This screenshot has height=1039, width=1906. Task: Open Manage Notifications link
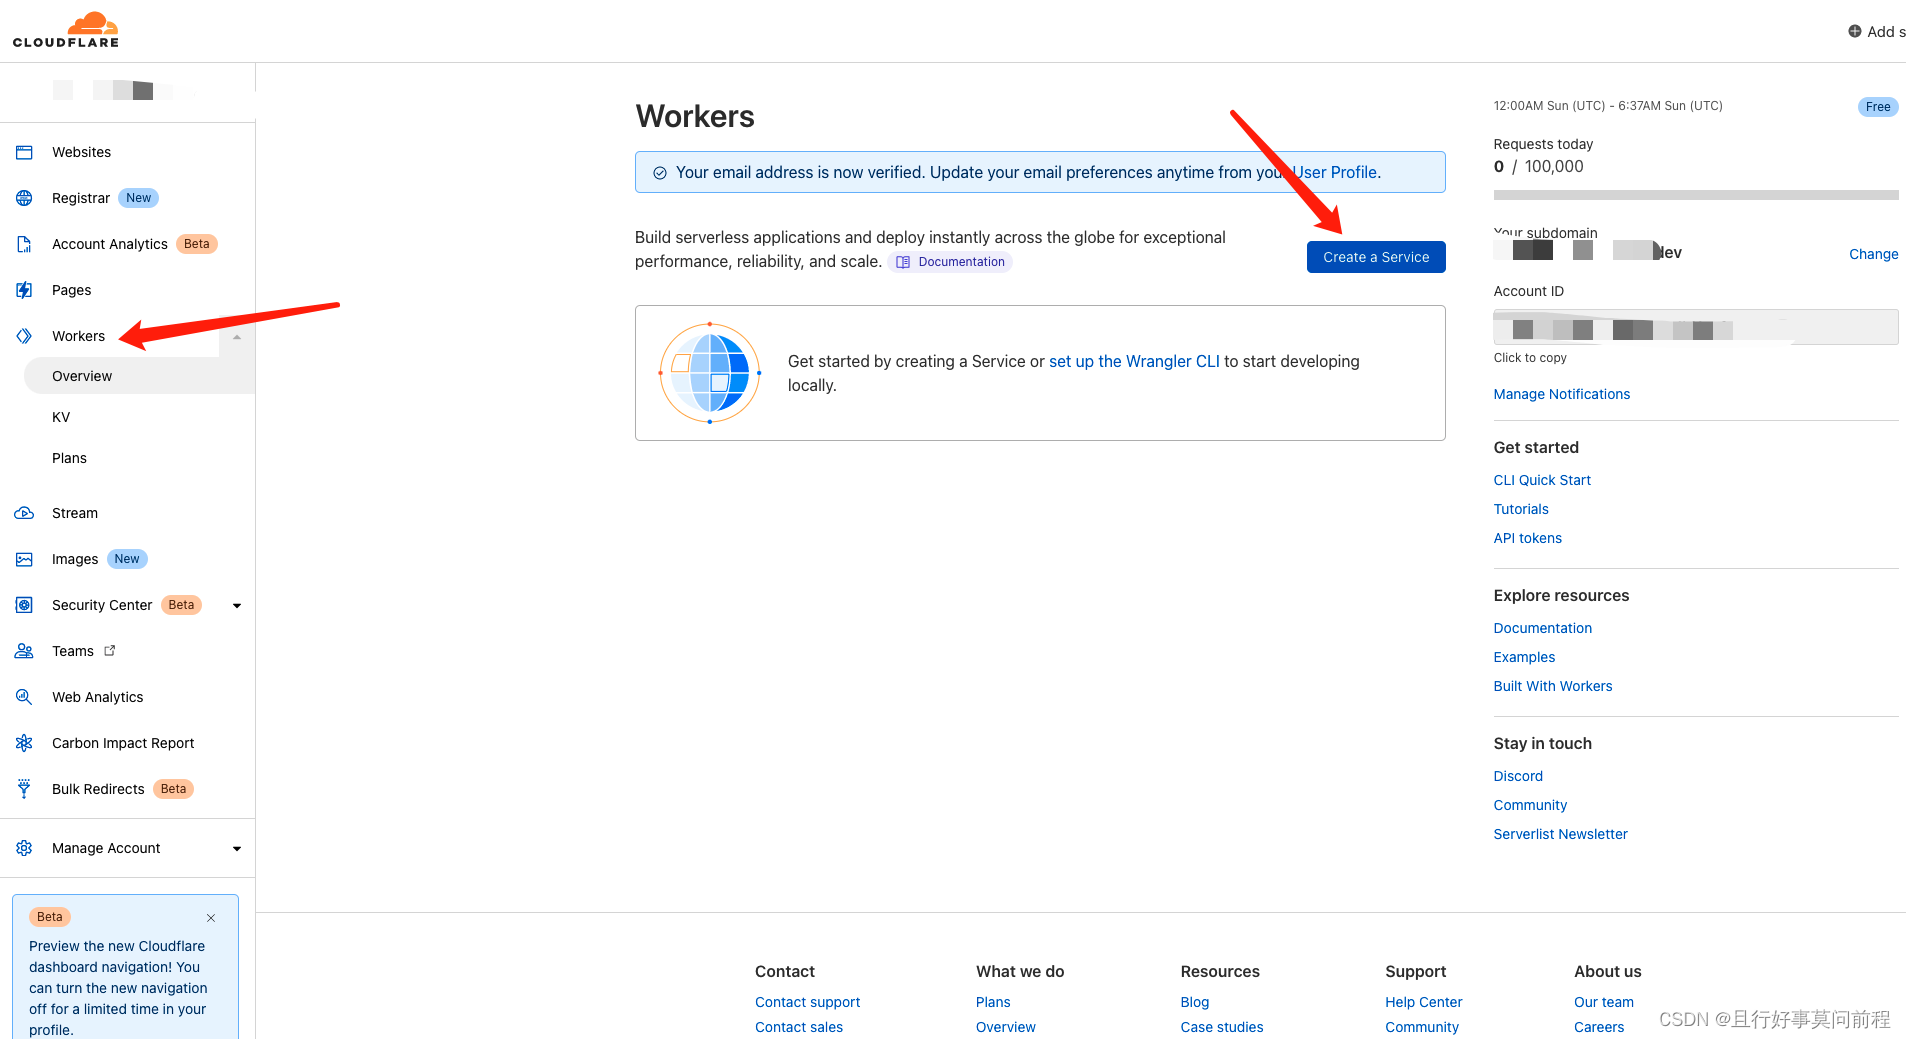point(1561,394)
